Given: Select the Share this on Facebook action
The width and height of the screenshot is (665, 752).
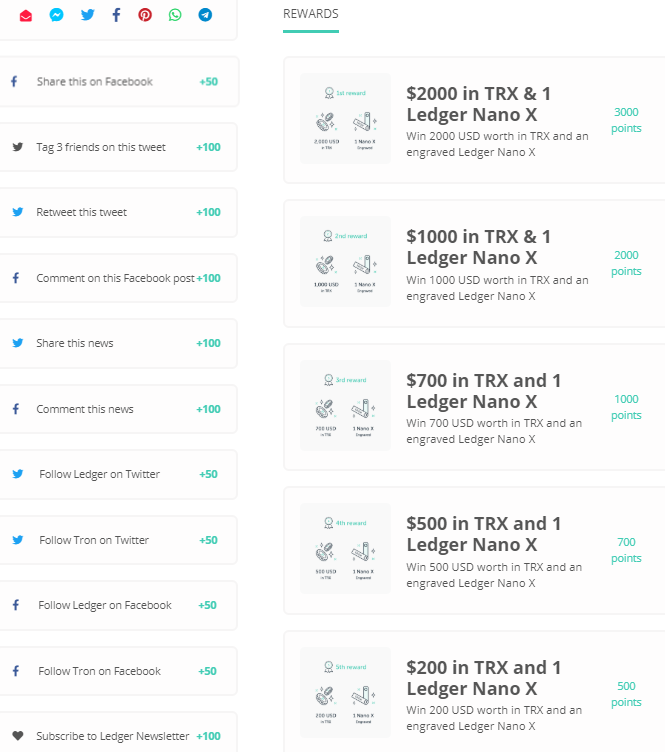Looking at the screenshot, I should coord(94,82).
